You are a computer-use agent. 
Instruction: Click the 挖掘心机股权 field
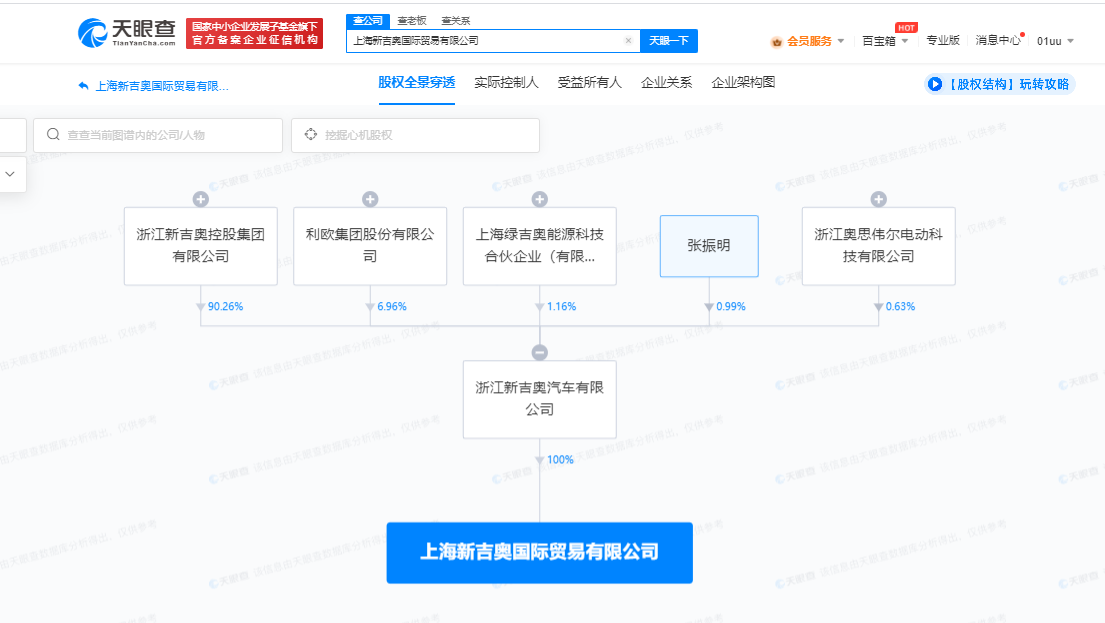click(x=416, y=135)
